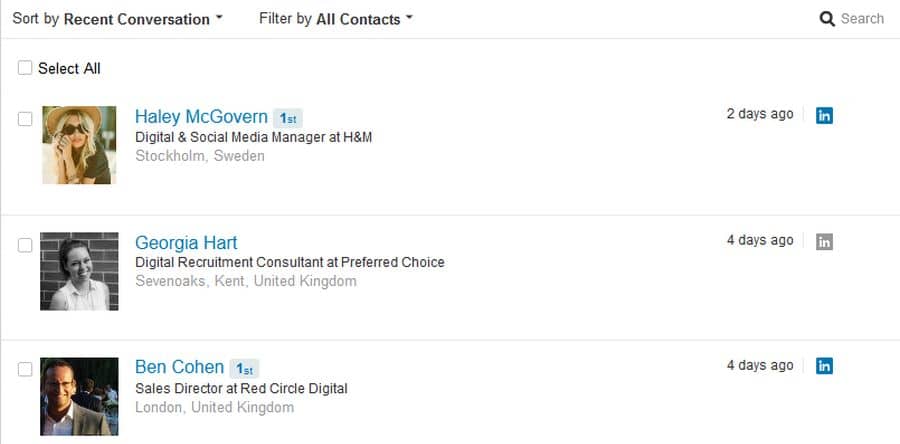The width and height of the screenshot is (900, 444).
Task: Click the '2 days ago' timestamp
Action: coord(760,114)
